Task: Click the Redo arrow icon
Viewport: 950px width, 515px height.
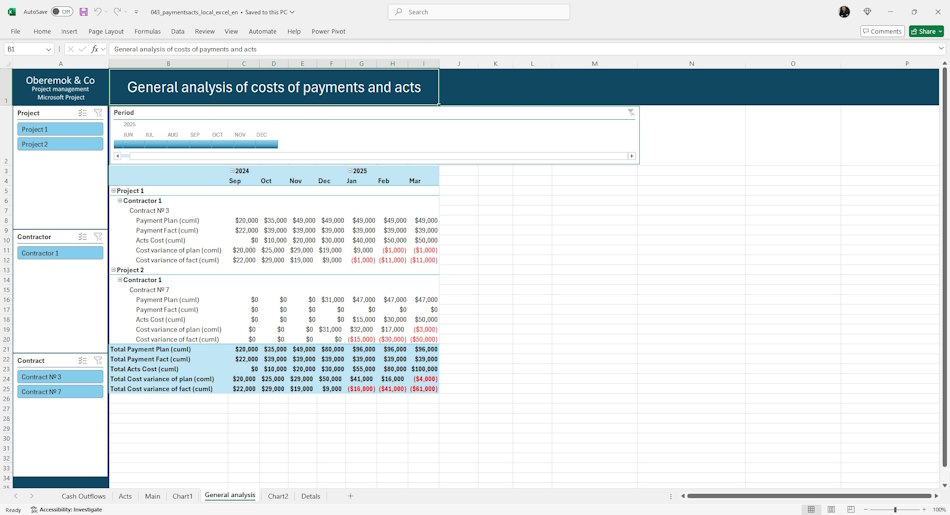Action: [x=117, y=12]
